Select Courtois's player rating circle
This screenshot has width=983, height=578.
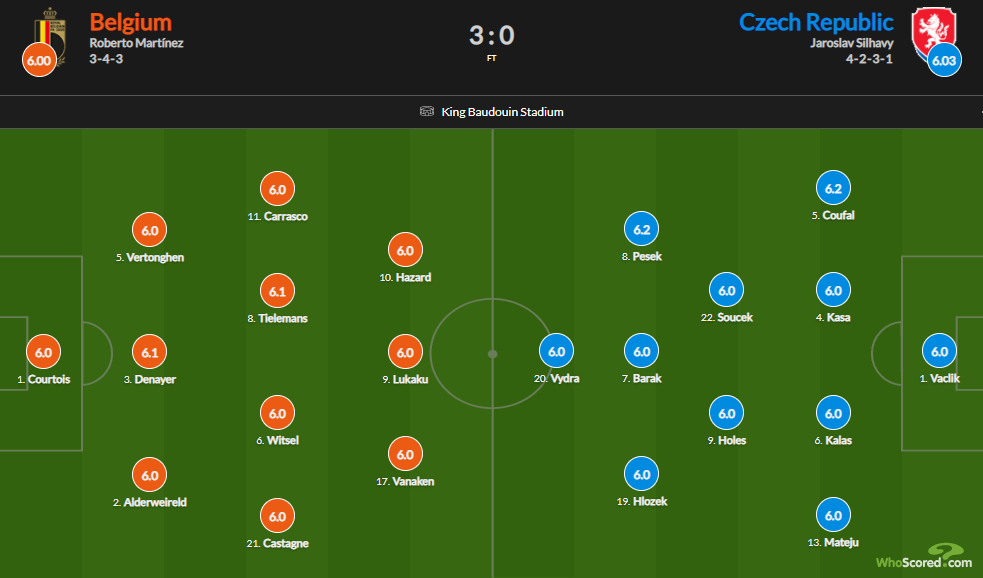click(x=43, y=352)
